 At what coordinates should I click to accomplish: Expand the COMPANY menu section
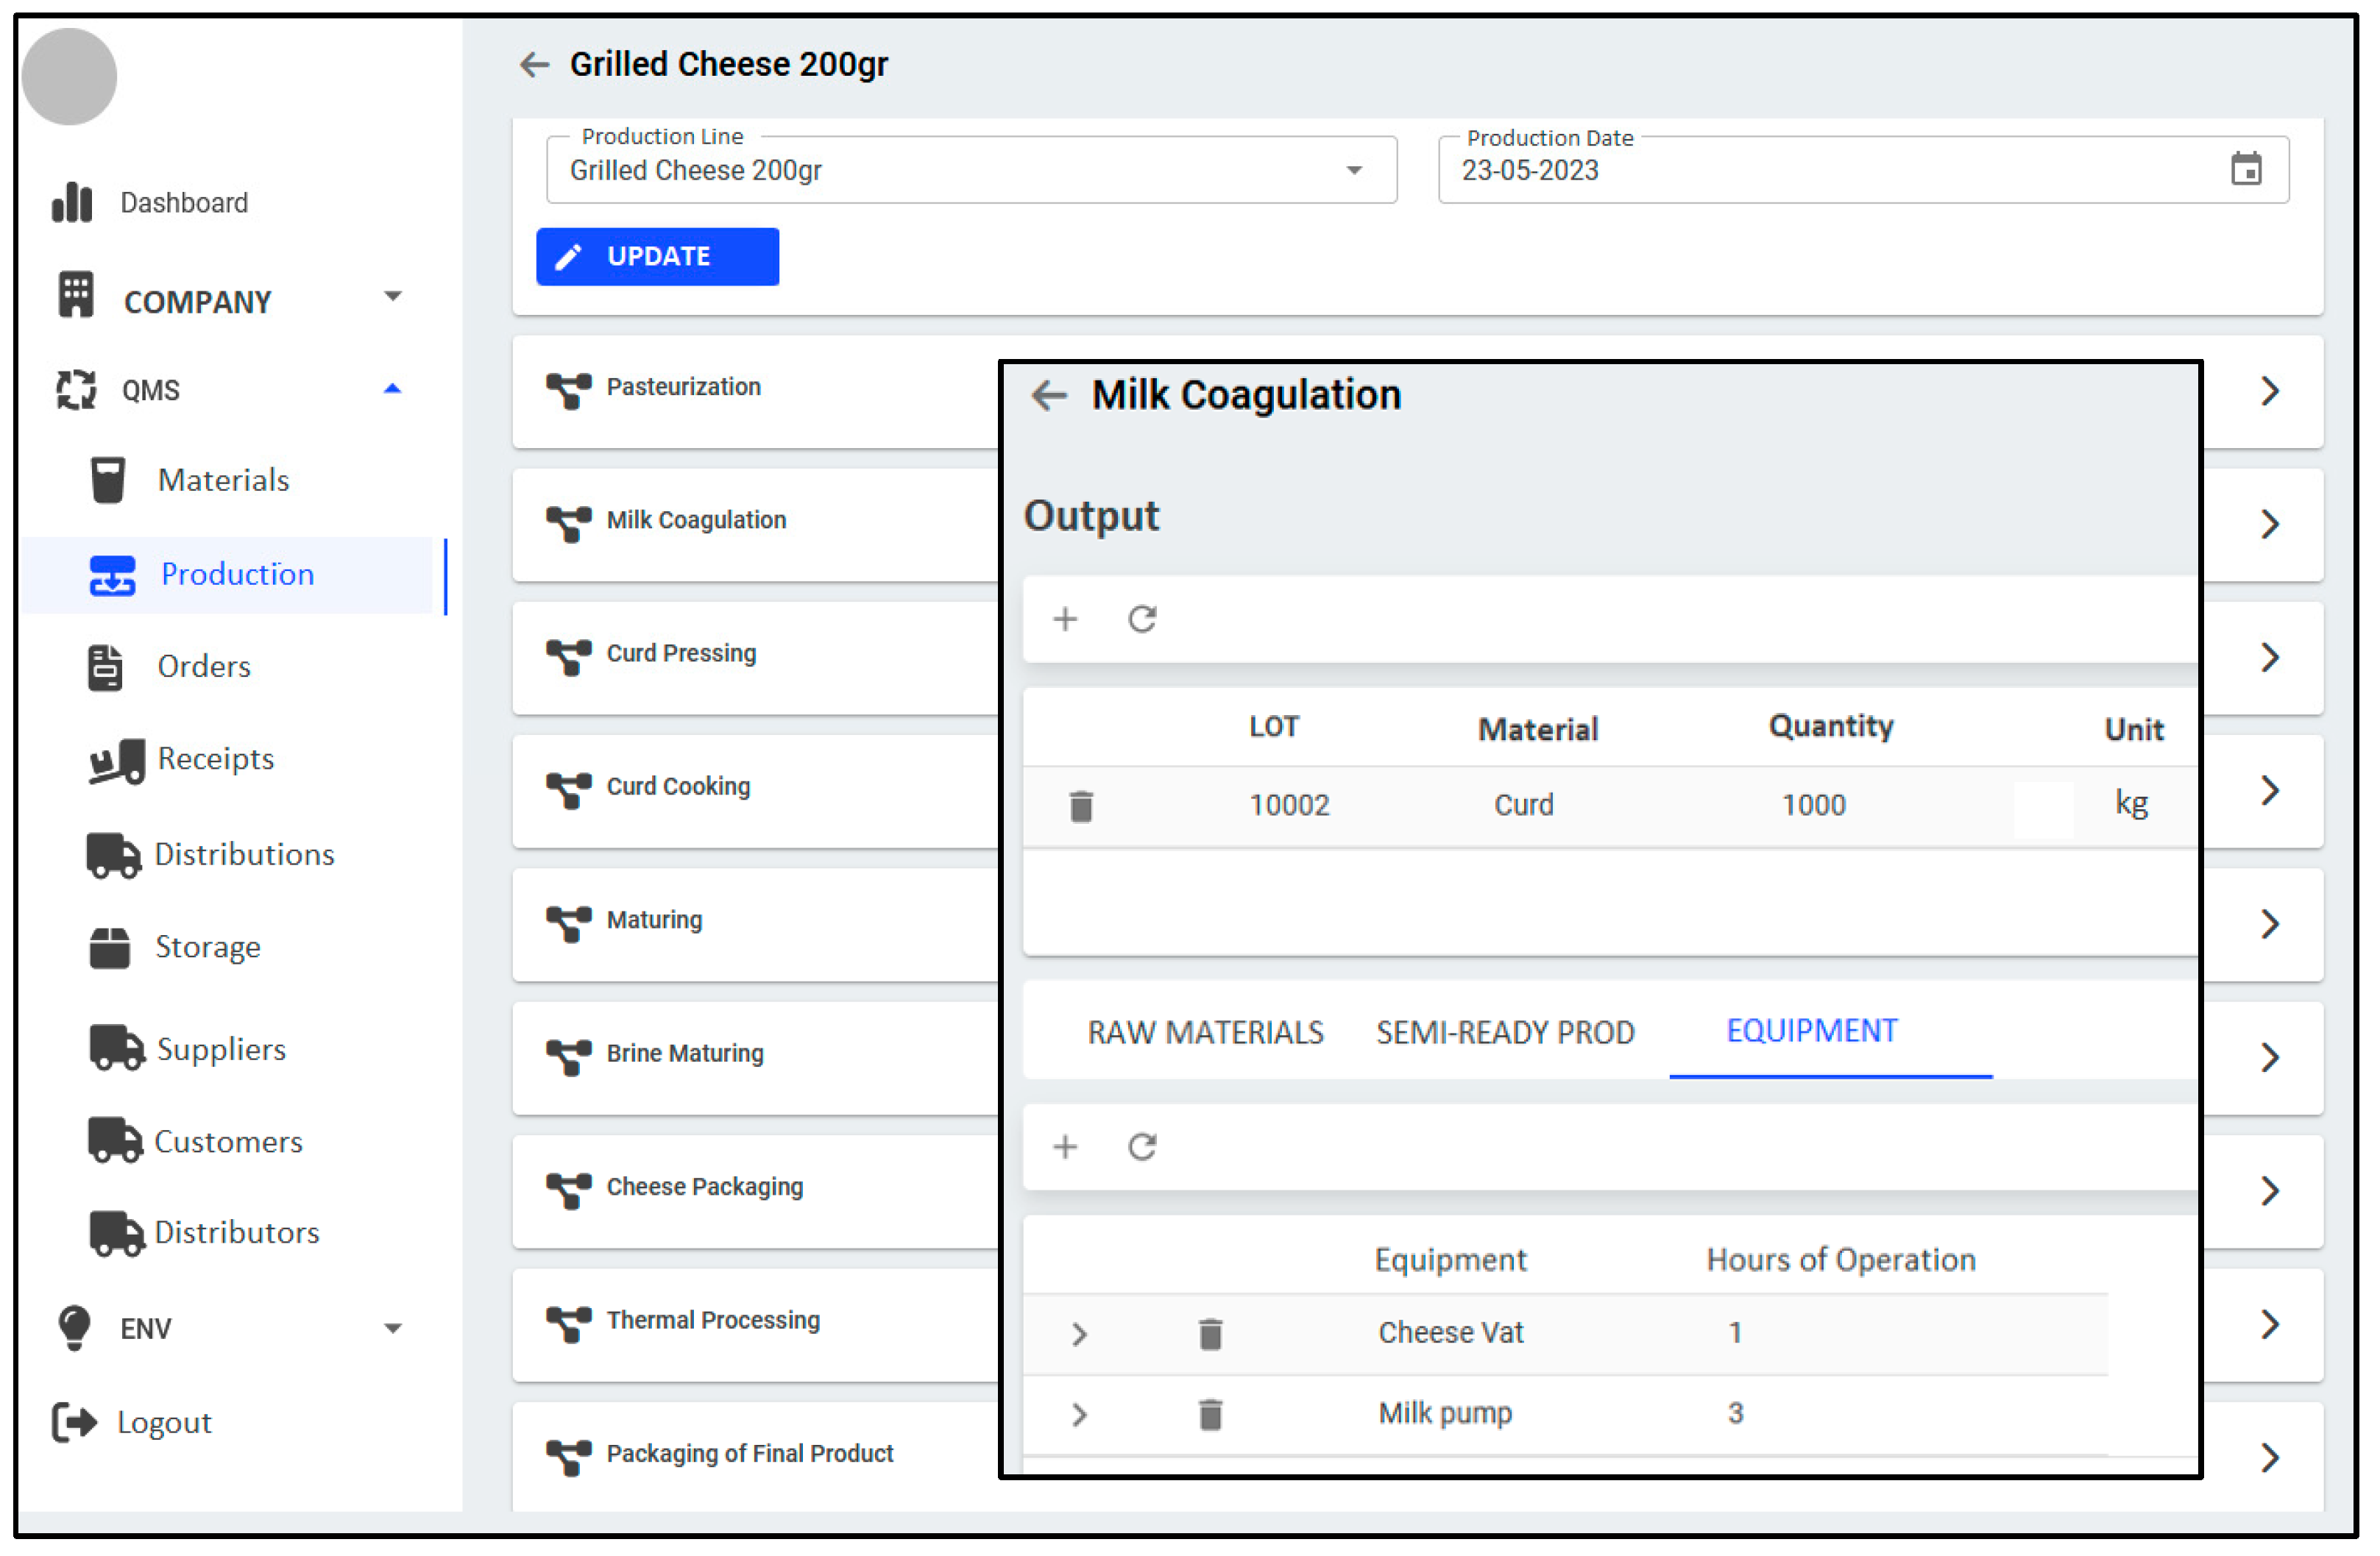tap(393, 297)
